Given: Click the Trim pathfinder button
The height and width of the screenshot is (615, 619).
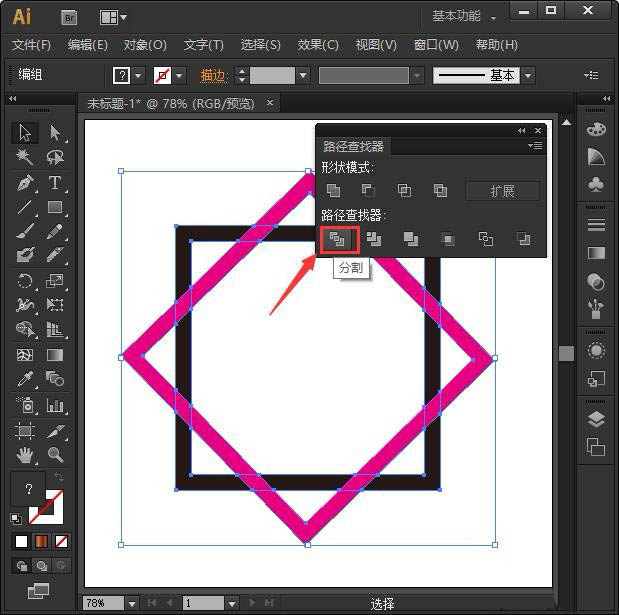Looking at the screenshot, I should (373, 239).
